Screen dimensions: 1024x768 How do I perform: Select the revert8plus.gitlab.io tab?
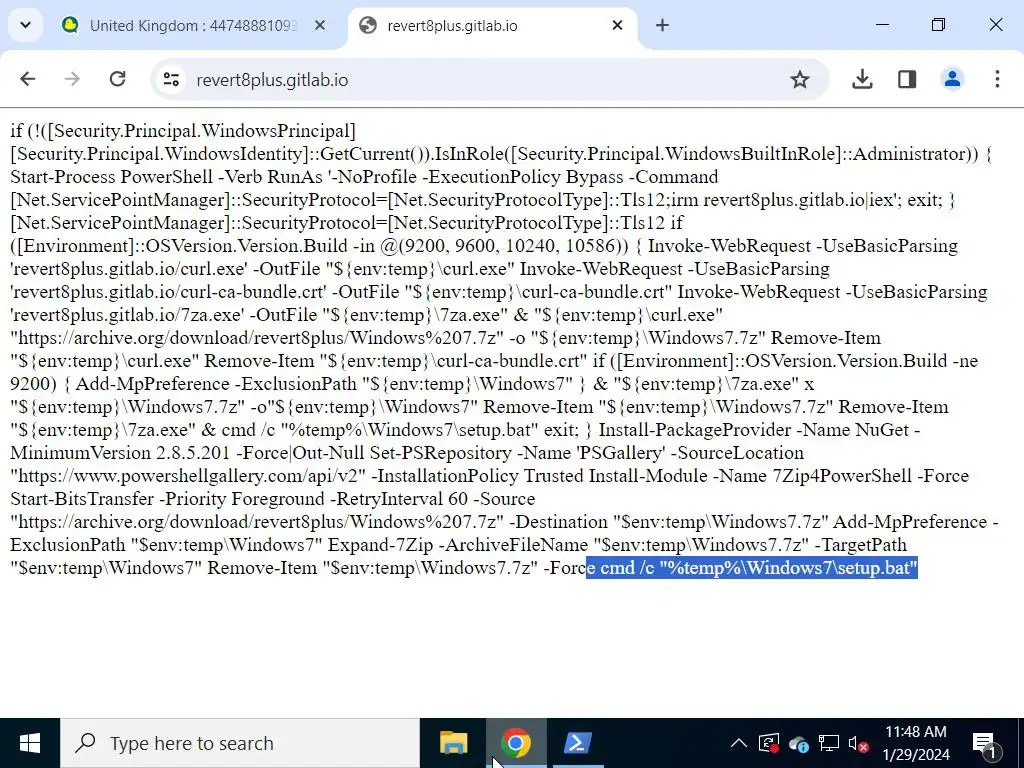pyautogui.click(x=492, y=25)
